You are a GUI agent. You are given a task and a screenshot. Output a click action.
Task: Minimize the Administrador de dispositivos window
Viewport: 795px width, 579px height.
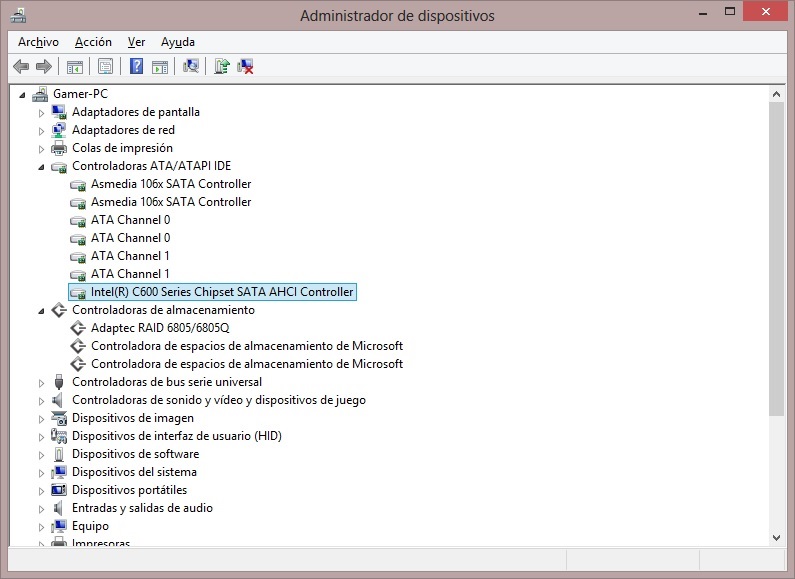pyautogui.click(x=703, y=13)
